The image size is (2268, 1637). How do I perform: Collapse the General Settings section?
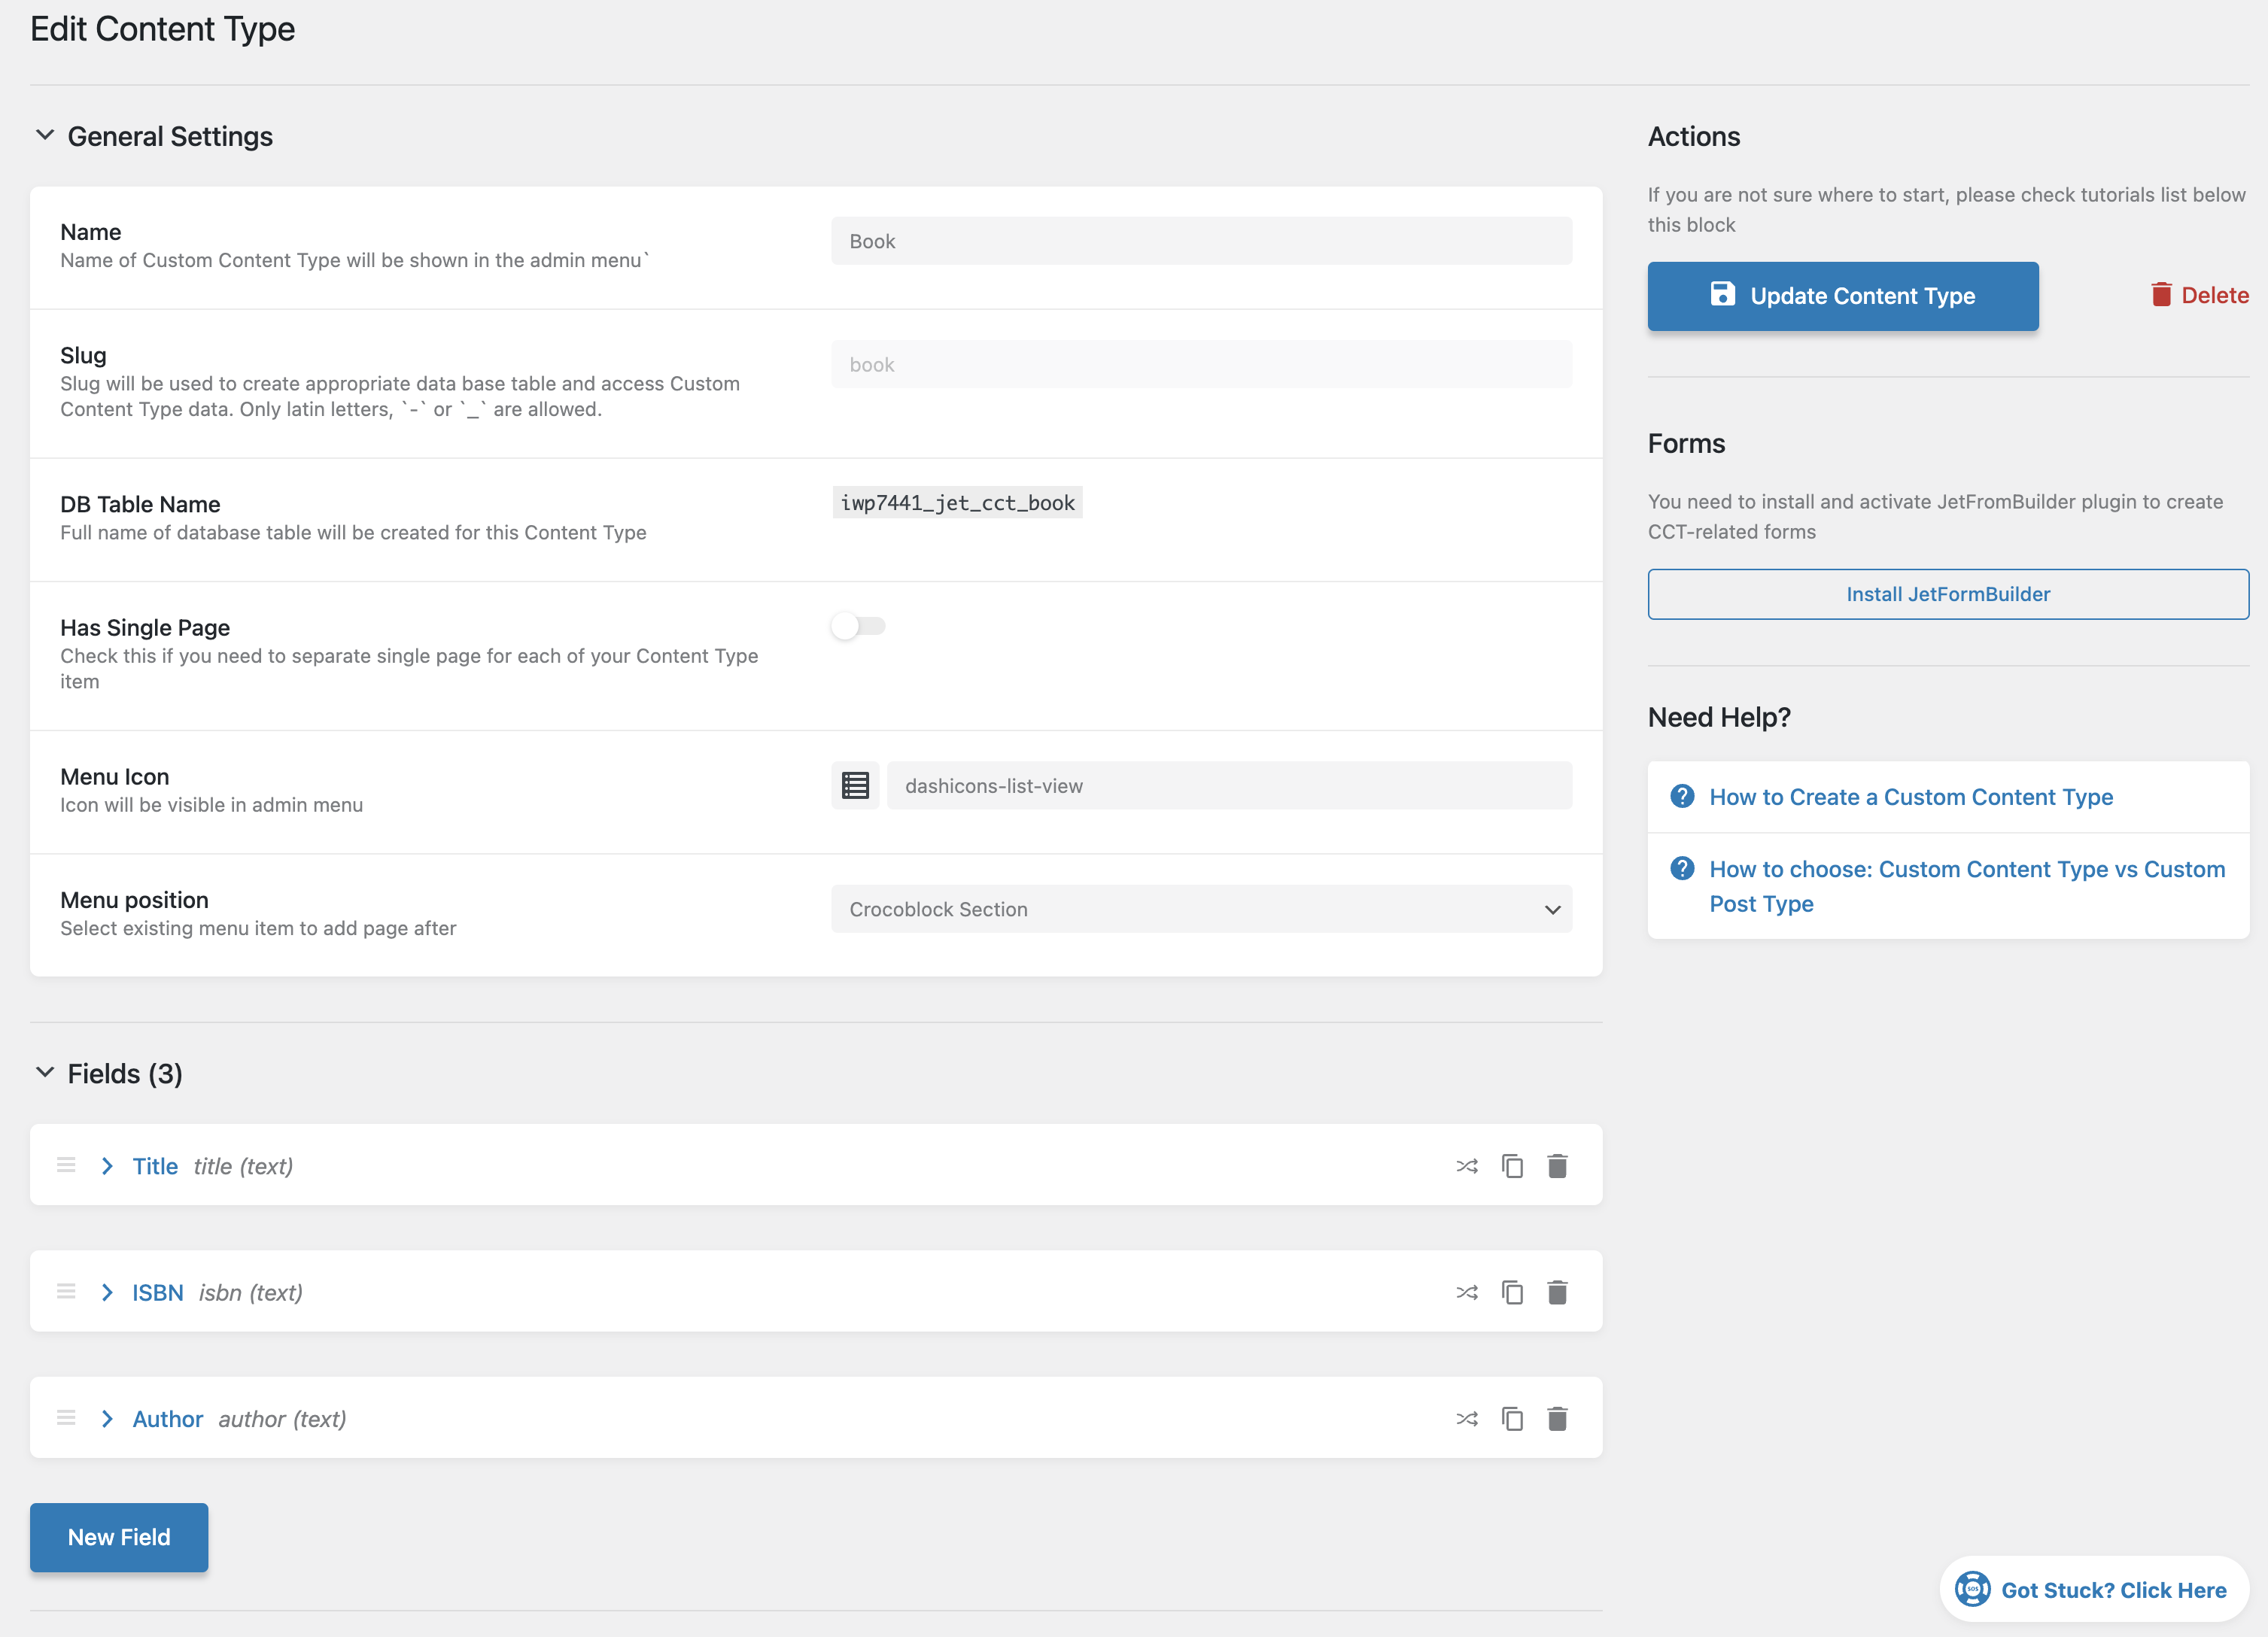coord(45,135)
